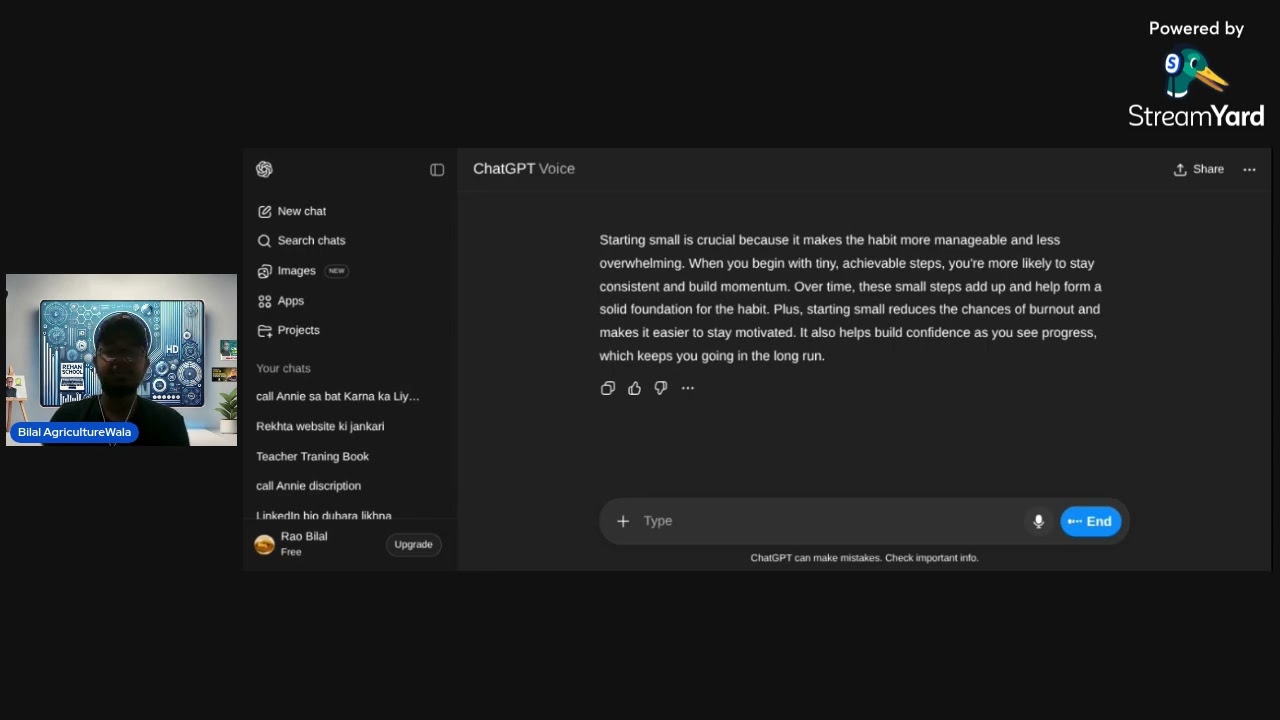This screenshot has width=1280, height=720.
Task: Click the 'Powered by' text
Action: [1196, 29]
